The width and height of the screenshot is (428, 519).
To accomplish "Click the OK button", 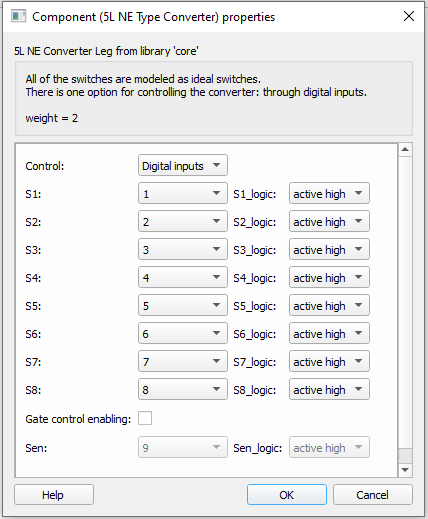I will (x=287, y=495).
